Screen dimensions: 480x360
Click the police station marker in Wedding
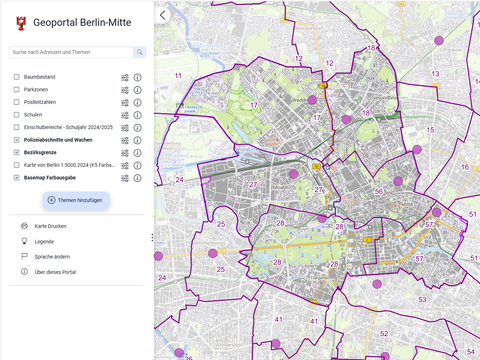click(x=312, y=100)
